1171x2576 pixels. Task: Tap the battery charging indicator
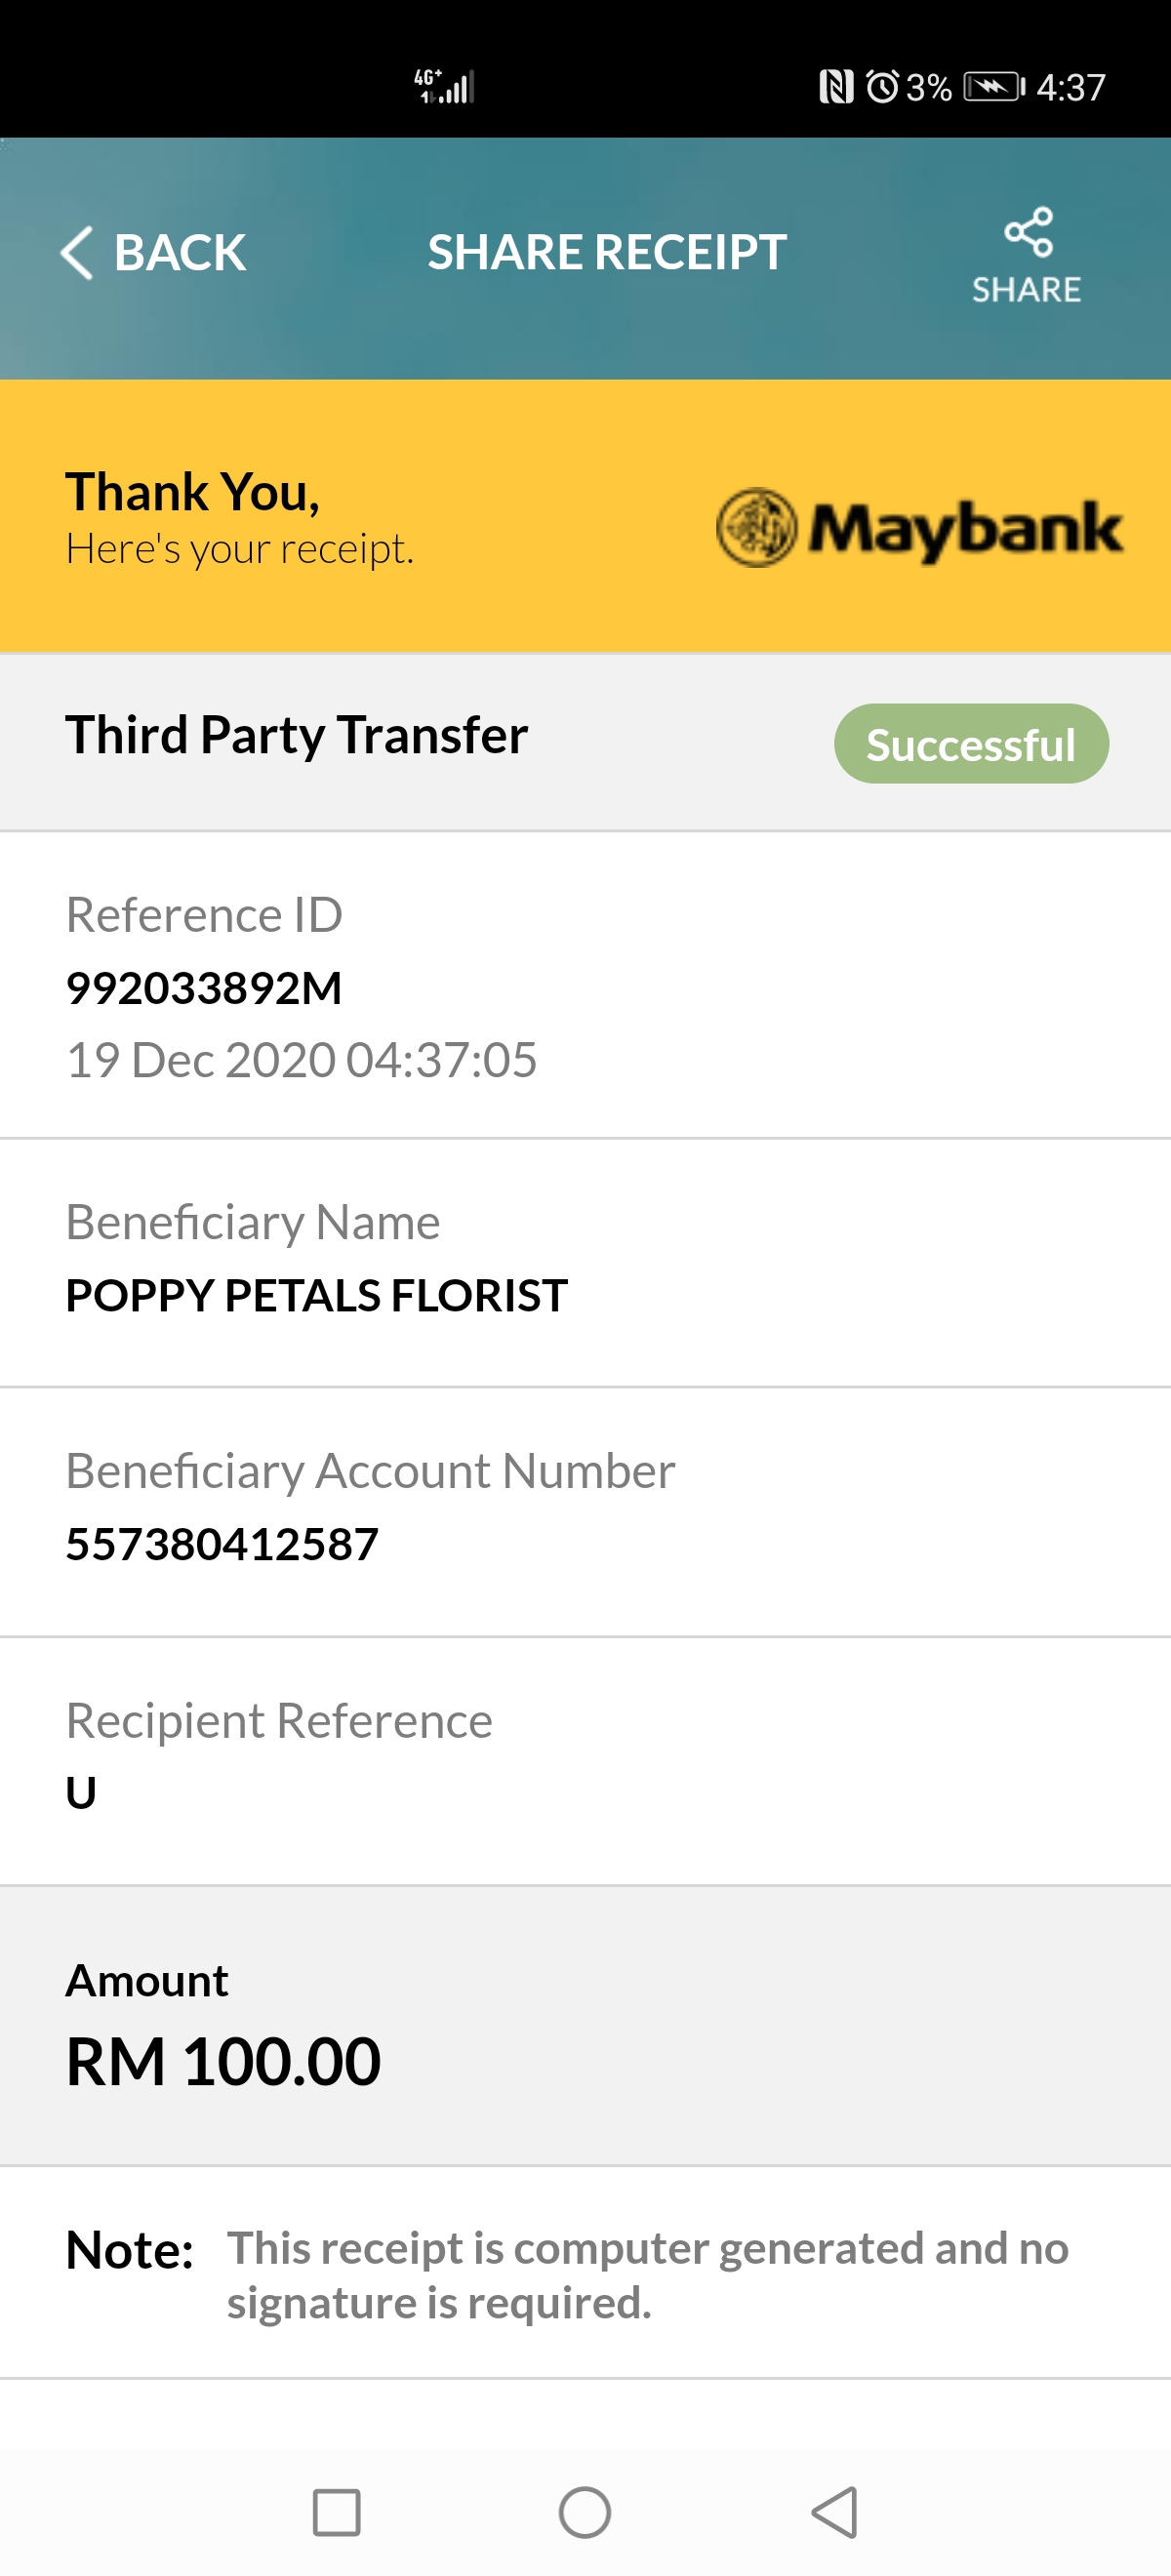[994, 87]
